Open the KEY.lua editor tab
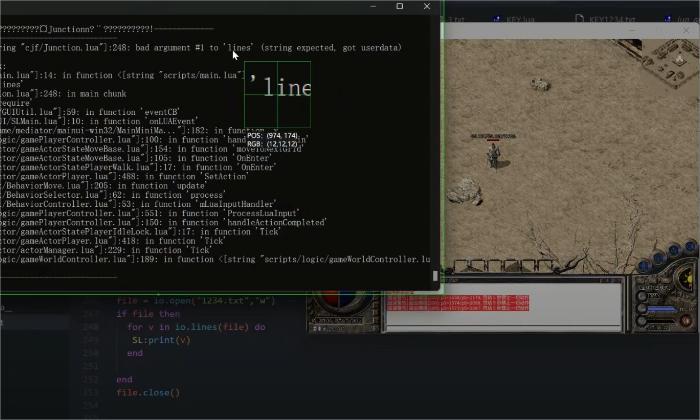700x420 pixels. (520, 18)
